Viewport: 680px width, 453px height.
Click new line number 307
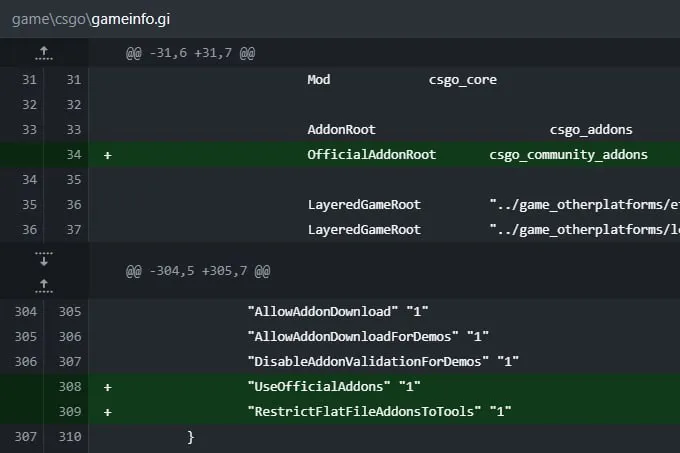[70, 362]
